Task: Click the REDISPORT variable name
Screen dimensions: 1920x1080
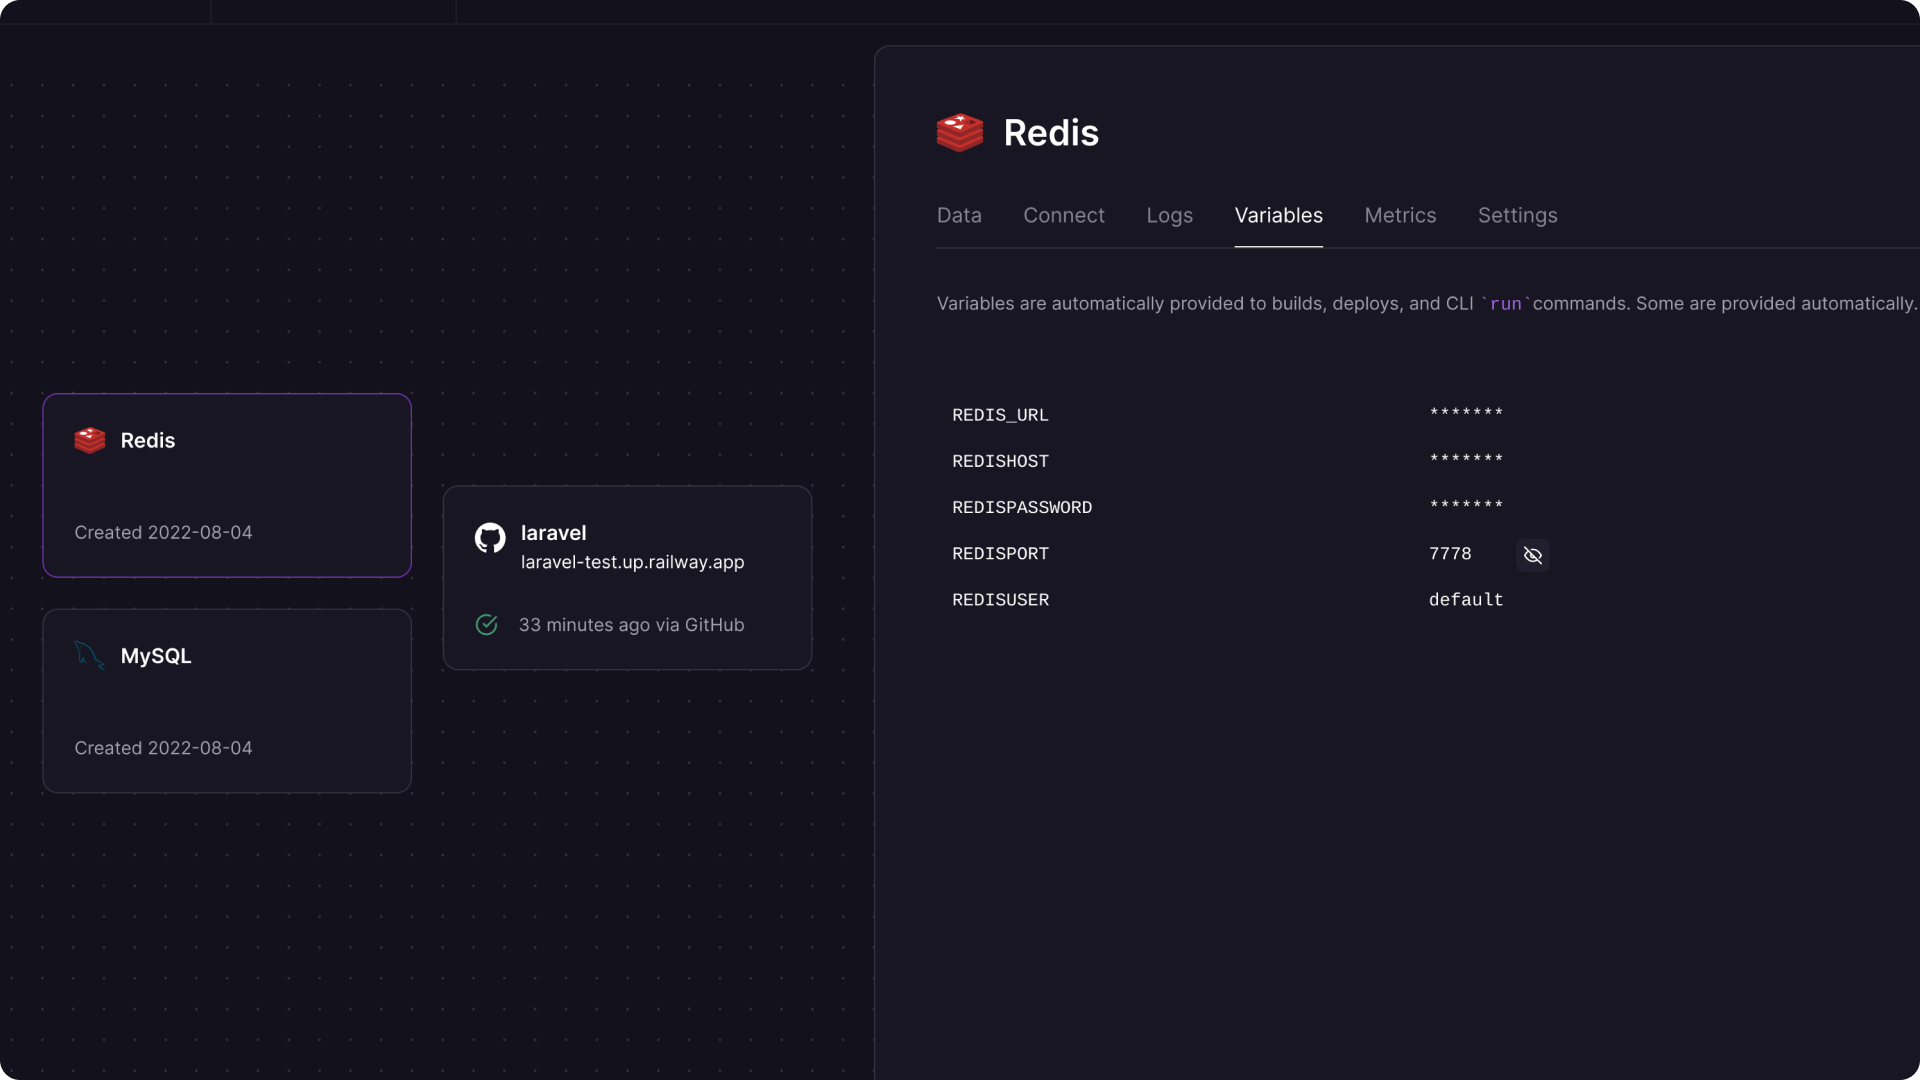Action: (x=1000, y=553)
